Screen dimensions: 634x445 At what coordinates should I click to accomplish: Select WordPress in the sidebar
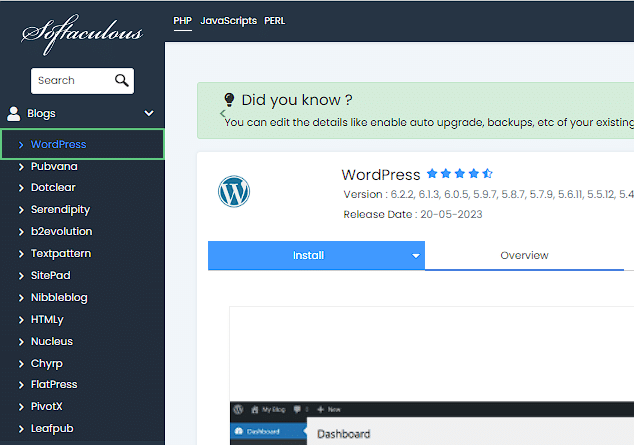coord(82,144)
